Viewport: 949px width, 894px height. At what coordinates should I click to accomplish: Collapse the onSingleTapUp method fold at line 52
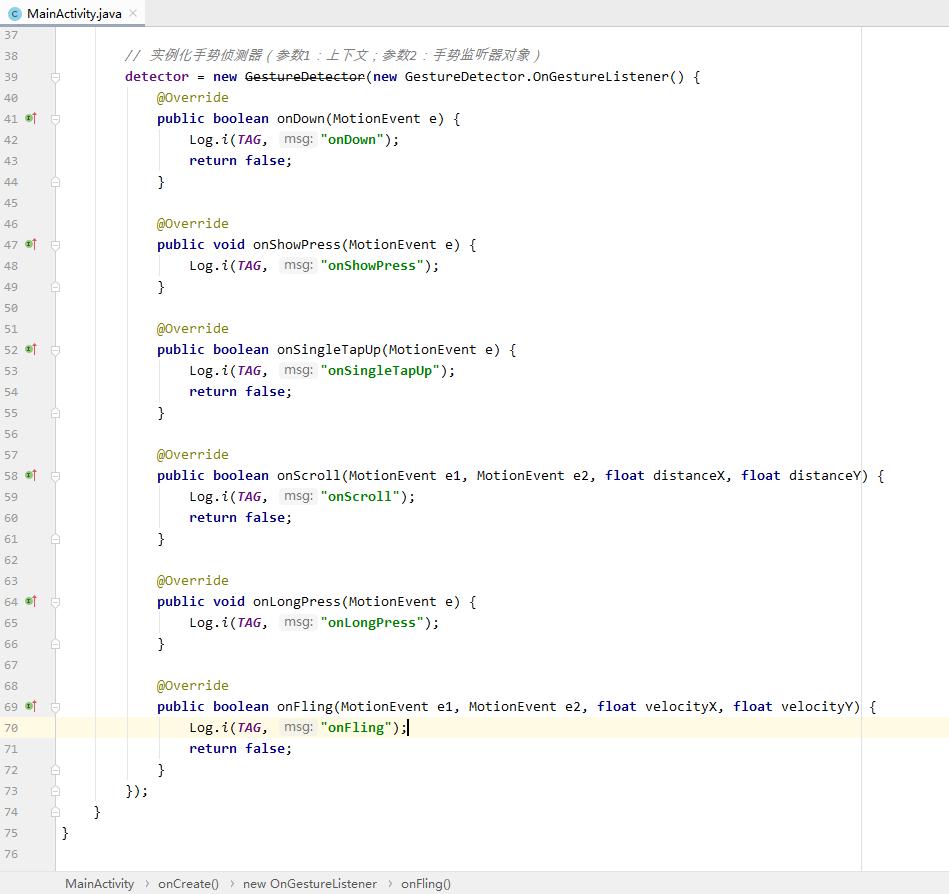56,349
